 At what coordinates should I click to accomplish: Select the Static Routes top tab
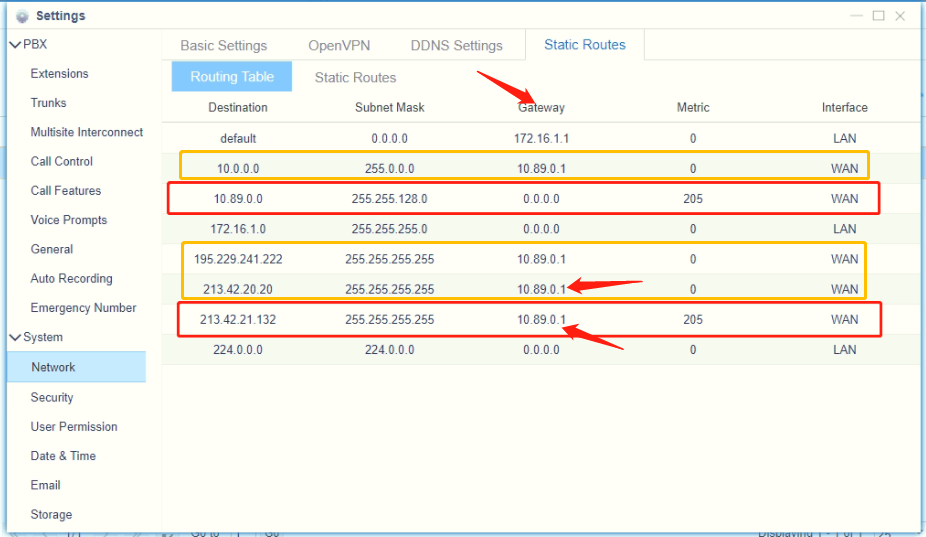[584, 45]
